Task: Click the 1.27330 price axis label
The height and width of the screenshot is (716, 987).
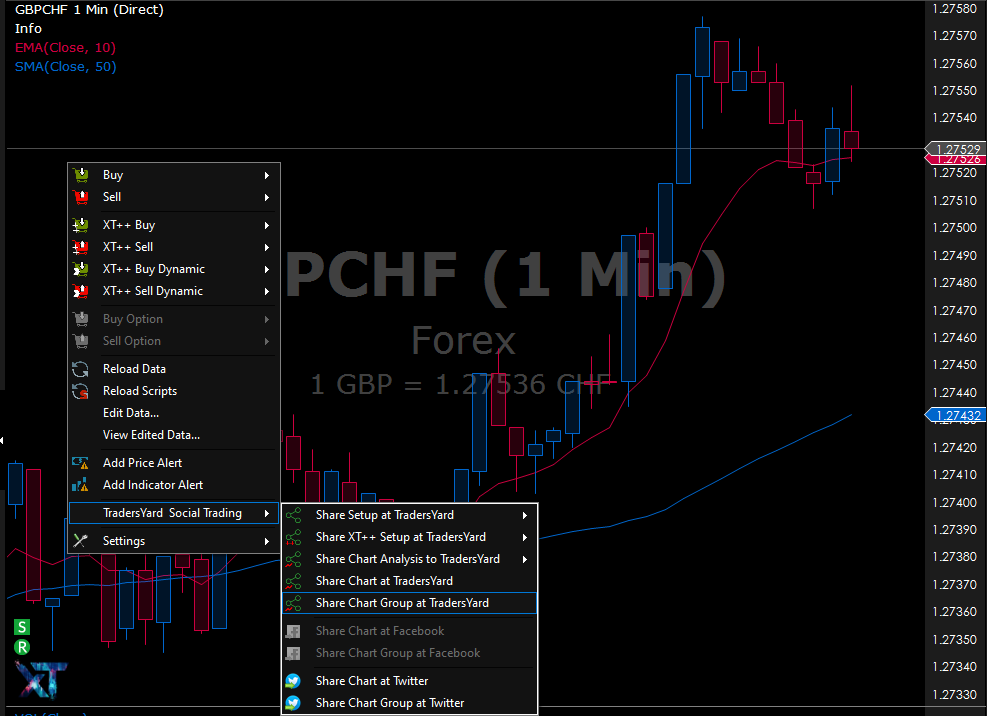Action: pos(955,694)
